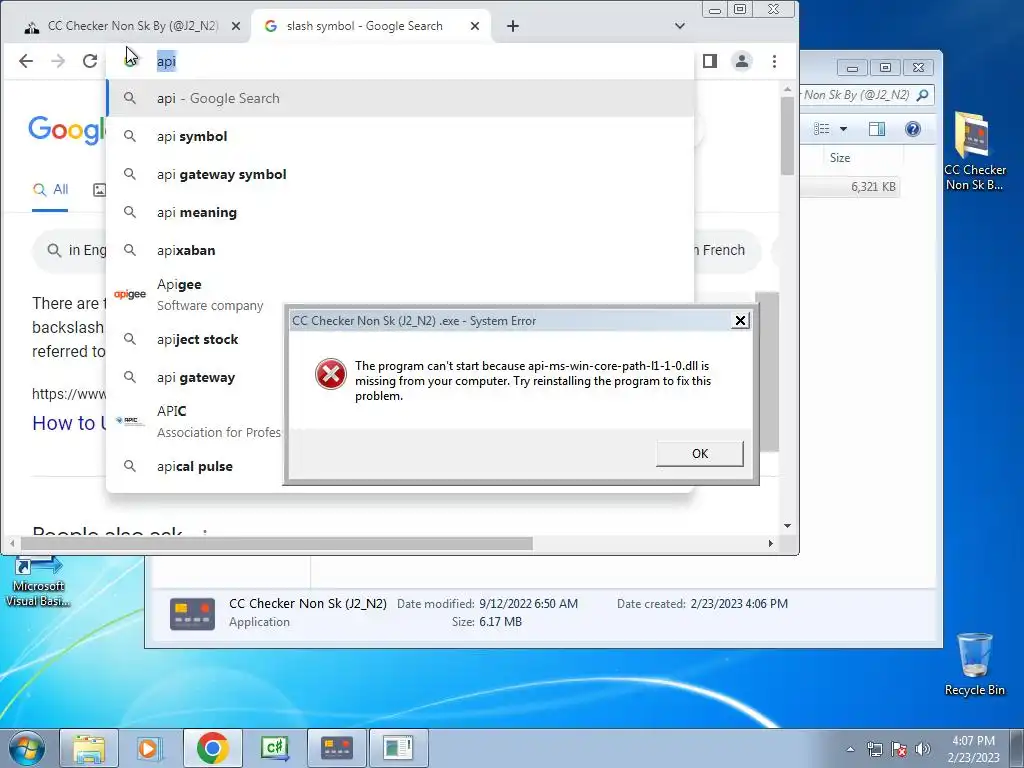Viewport: 1024px width, 768px height.
Task: Show hidden tray icons arrow
Action: click(850, 749)
